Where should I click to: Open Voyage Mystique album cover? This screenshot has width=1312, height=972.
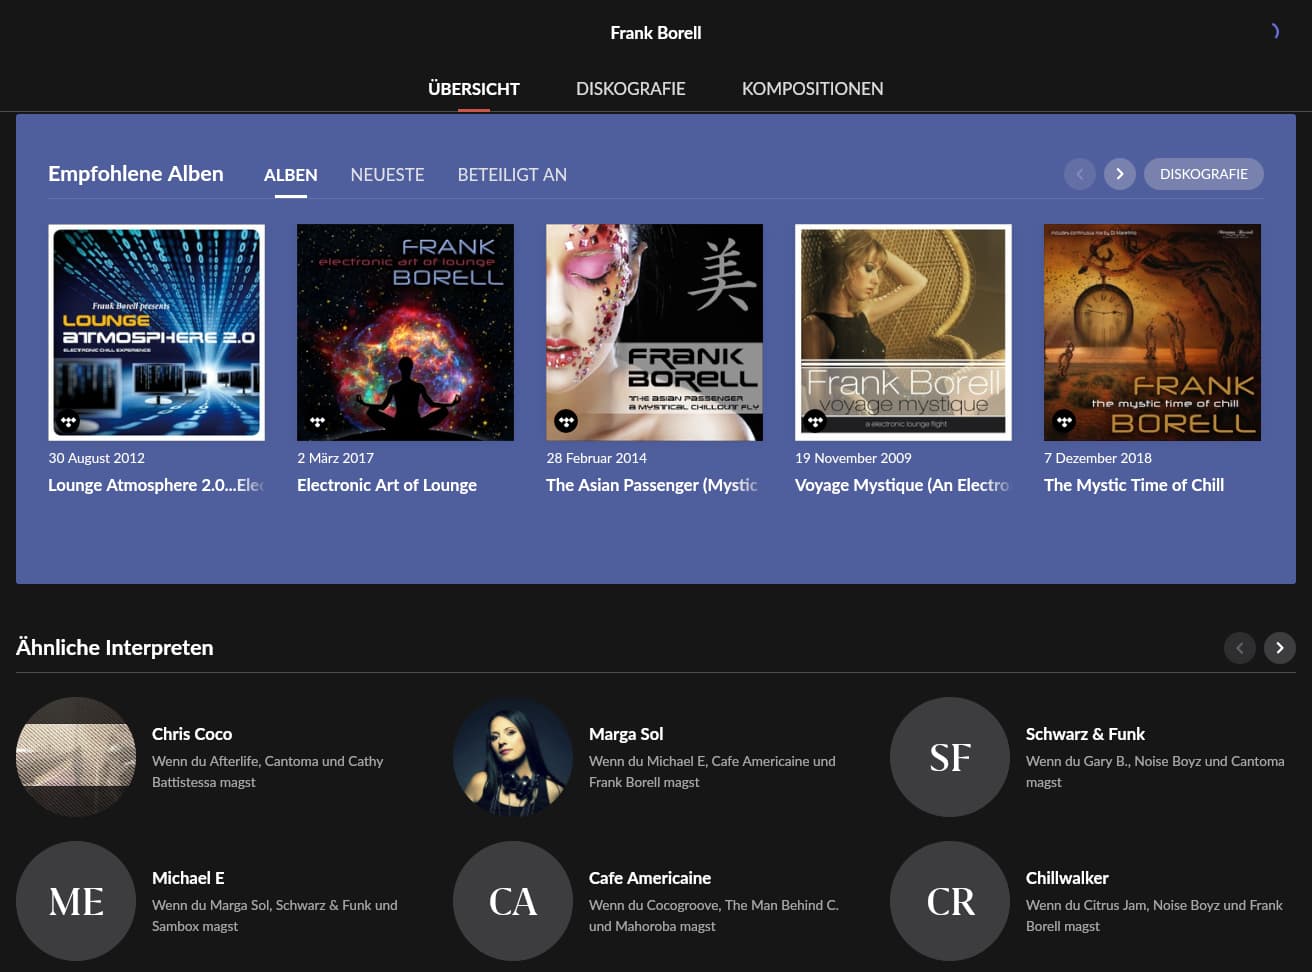point(903,332)
